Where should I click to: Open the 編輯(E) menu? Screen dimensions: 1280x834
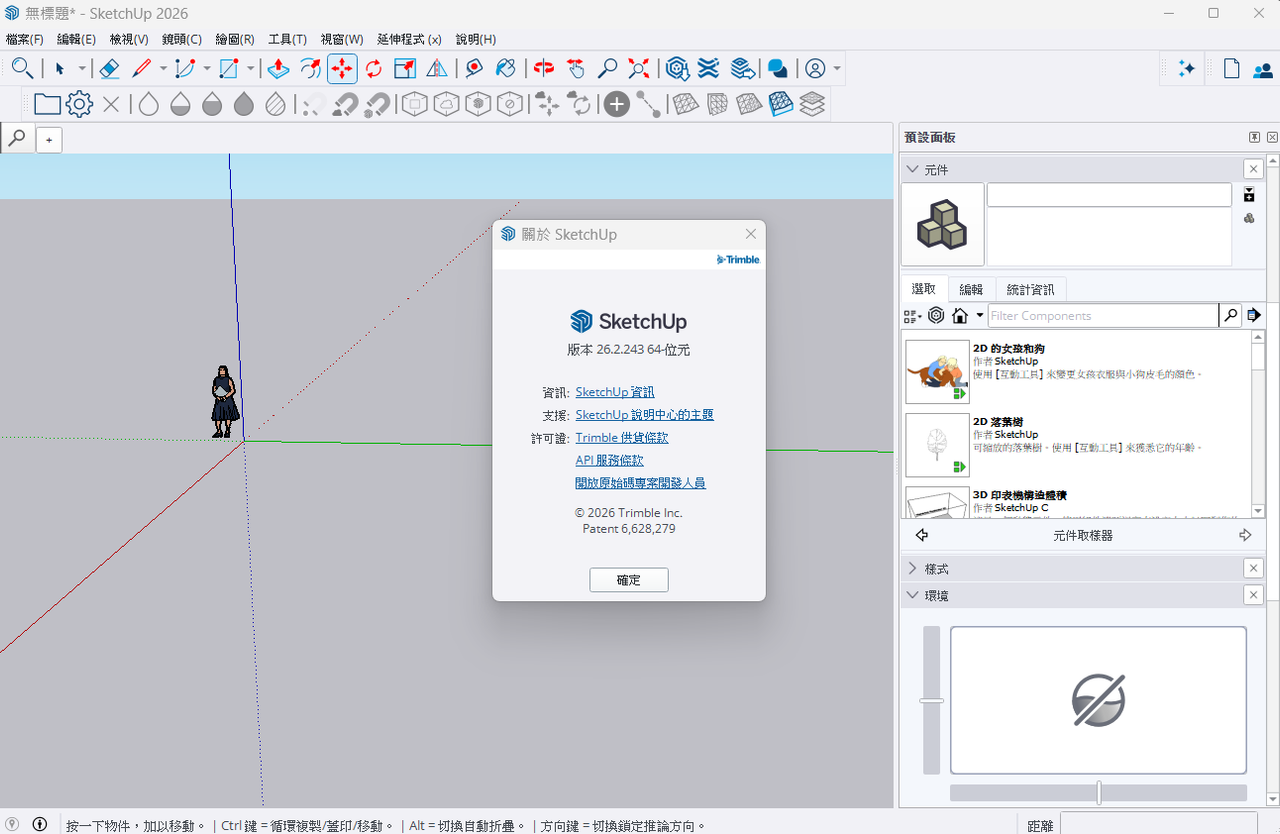pos(77,39)
